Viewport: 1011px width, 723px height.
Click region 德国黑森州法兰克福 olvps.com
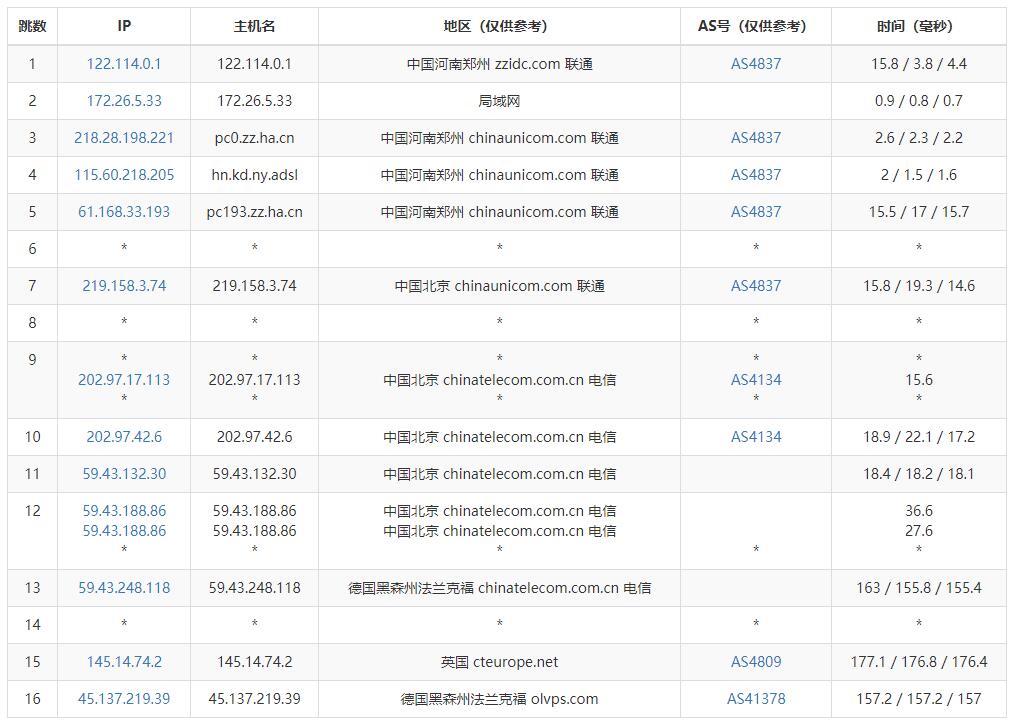pos(499,698)
